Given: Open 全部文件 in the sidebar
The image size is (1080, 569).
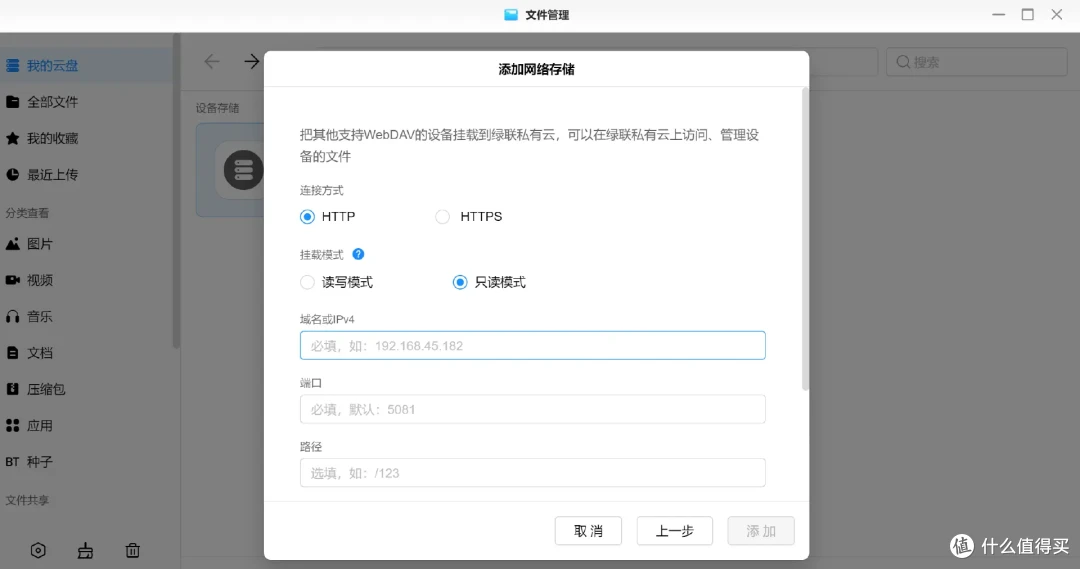Looking at the screenshot, I should click(86, 102).
